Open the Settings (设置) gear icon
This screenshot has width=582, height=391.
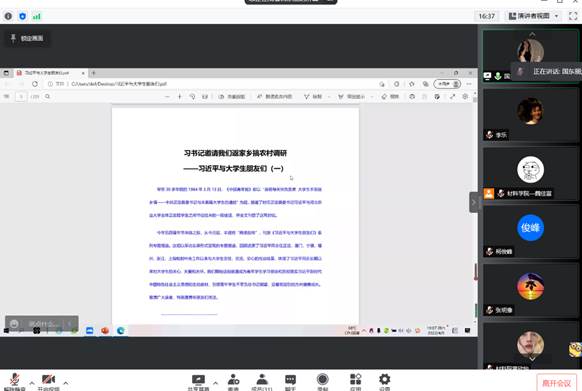coord(385,382)
